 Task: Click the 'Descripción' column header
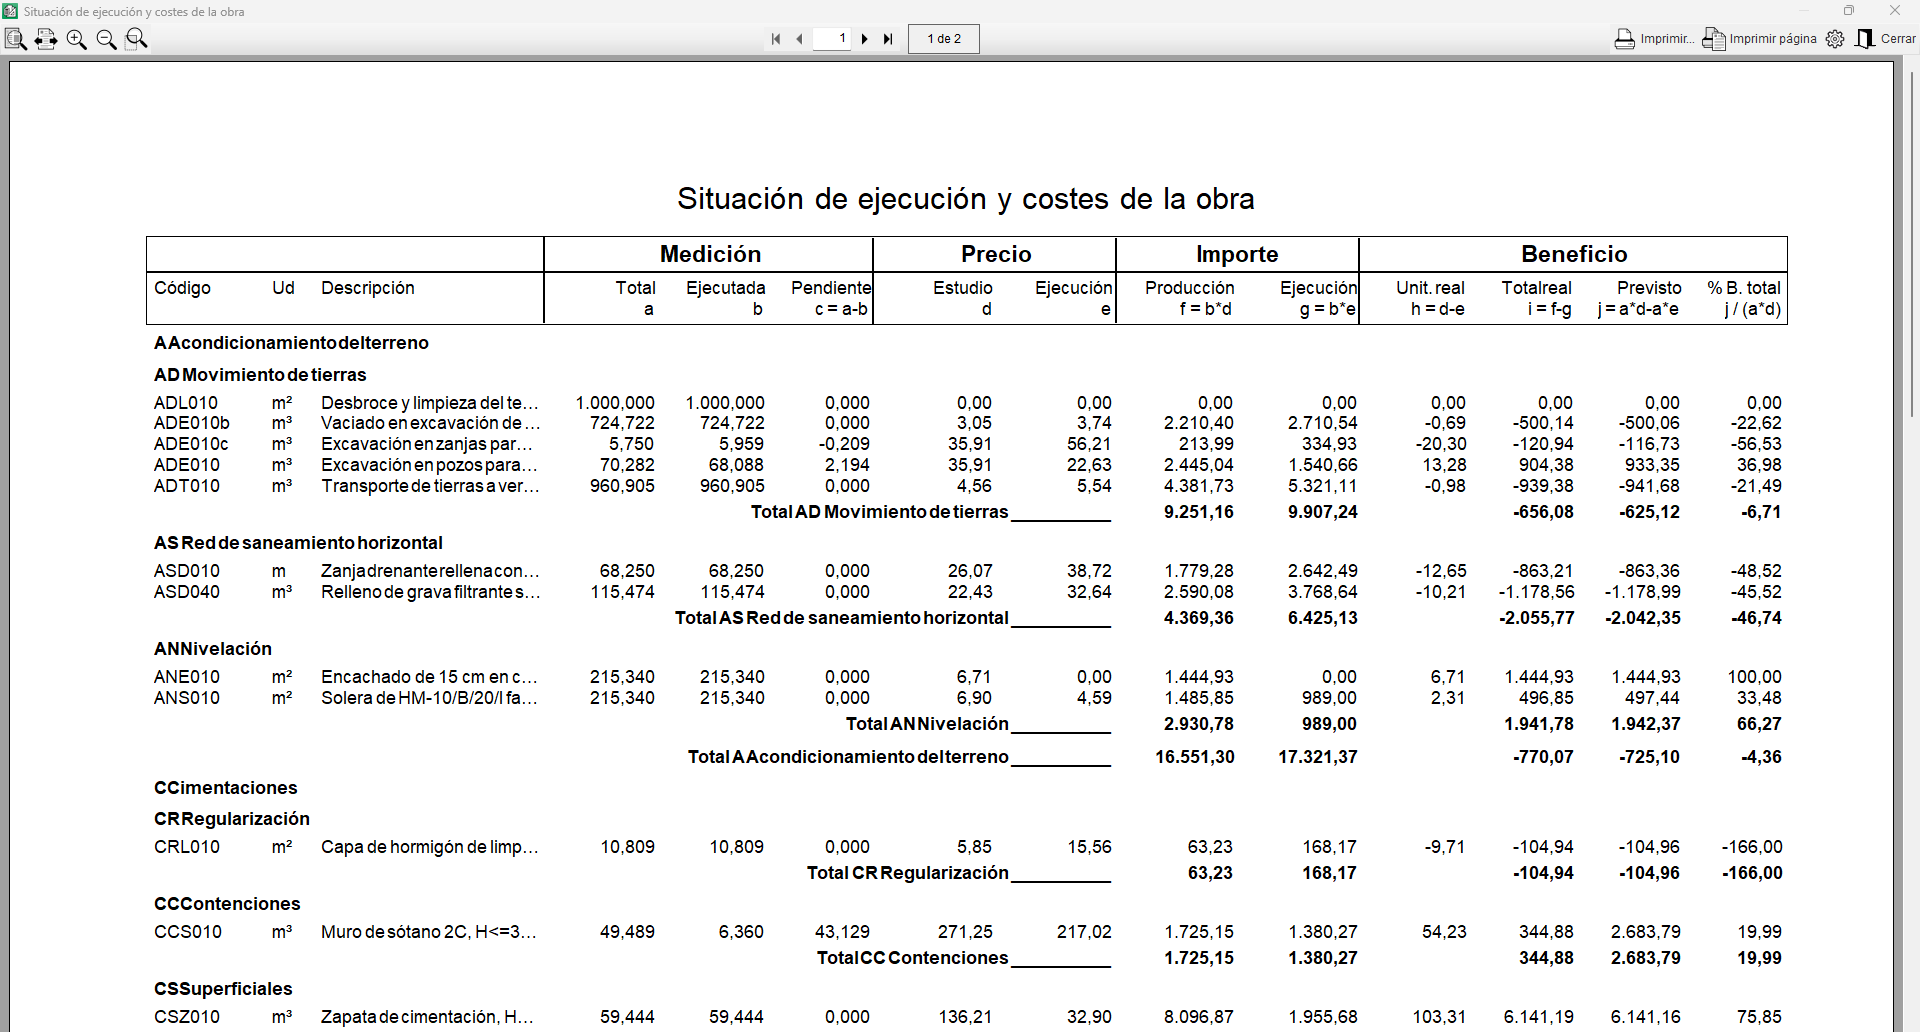pos(367,288)
